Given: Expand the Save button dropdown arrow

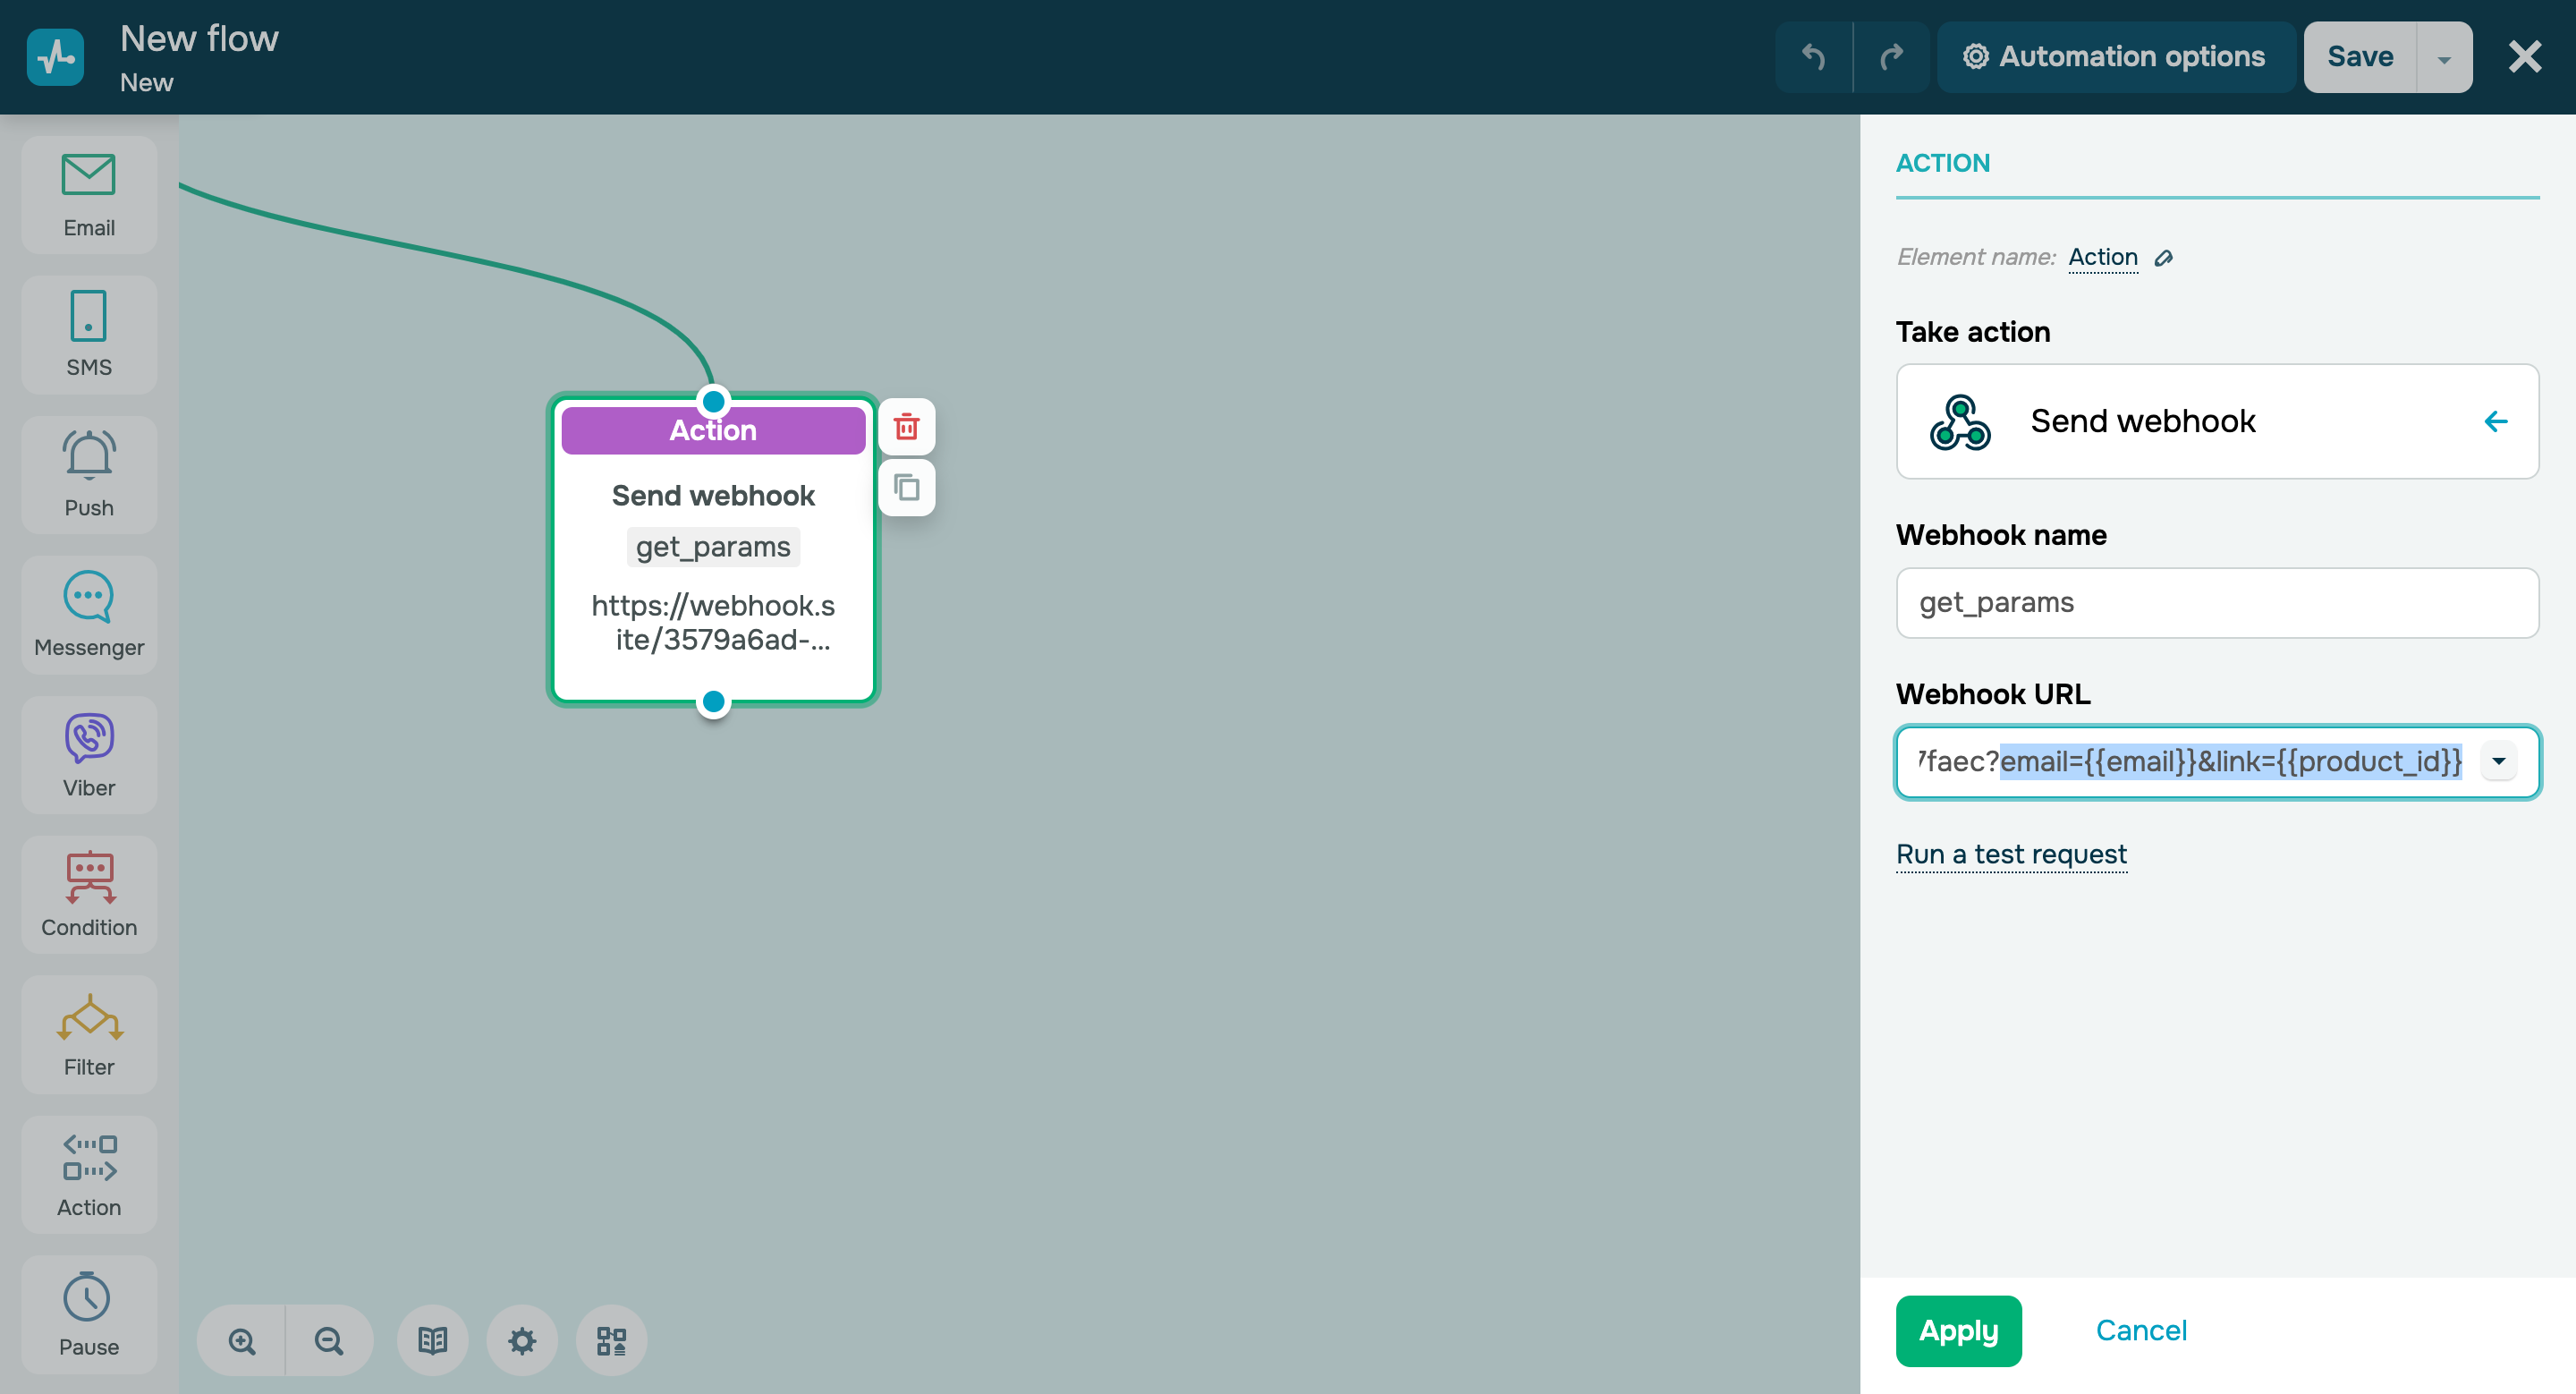Looking at the screenshot, I should tap(2443, 57).
